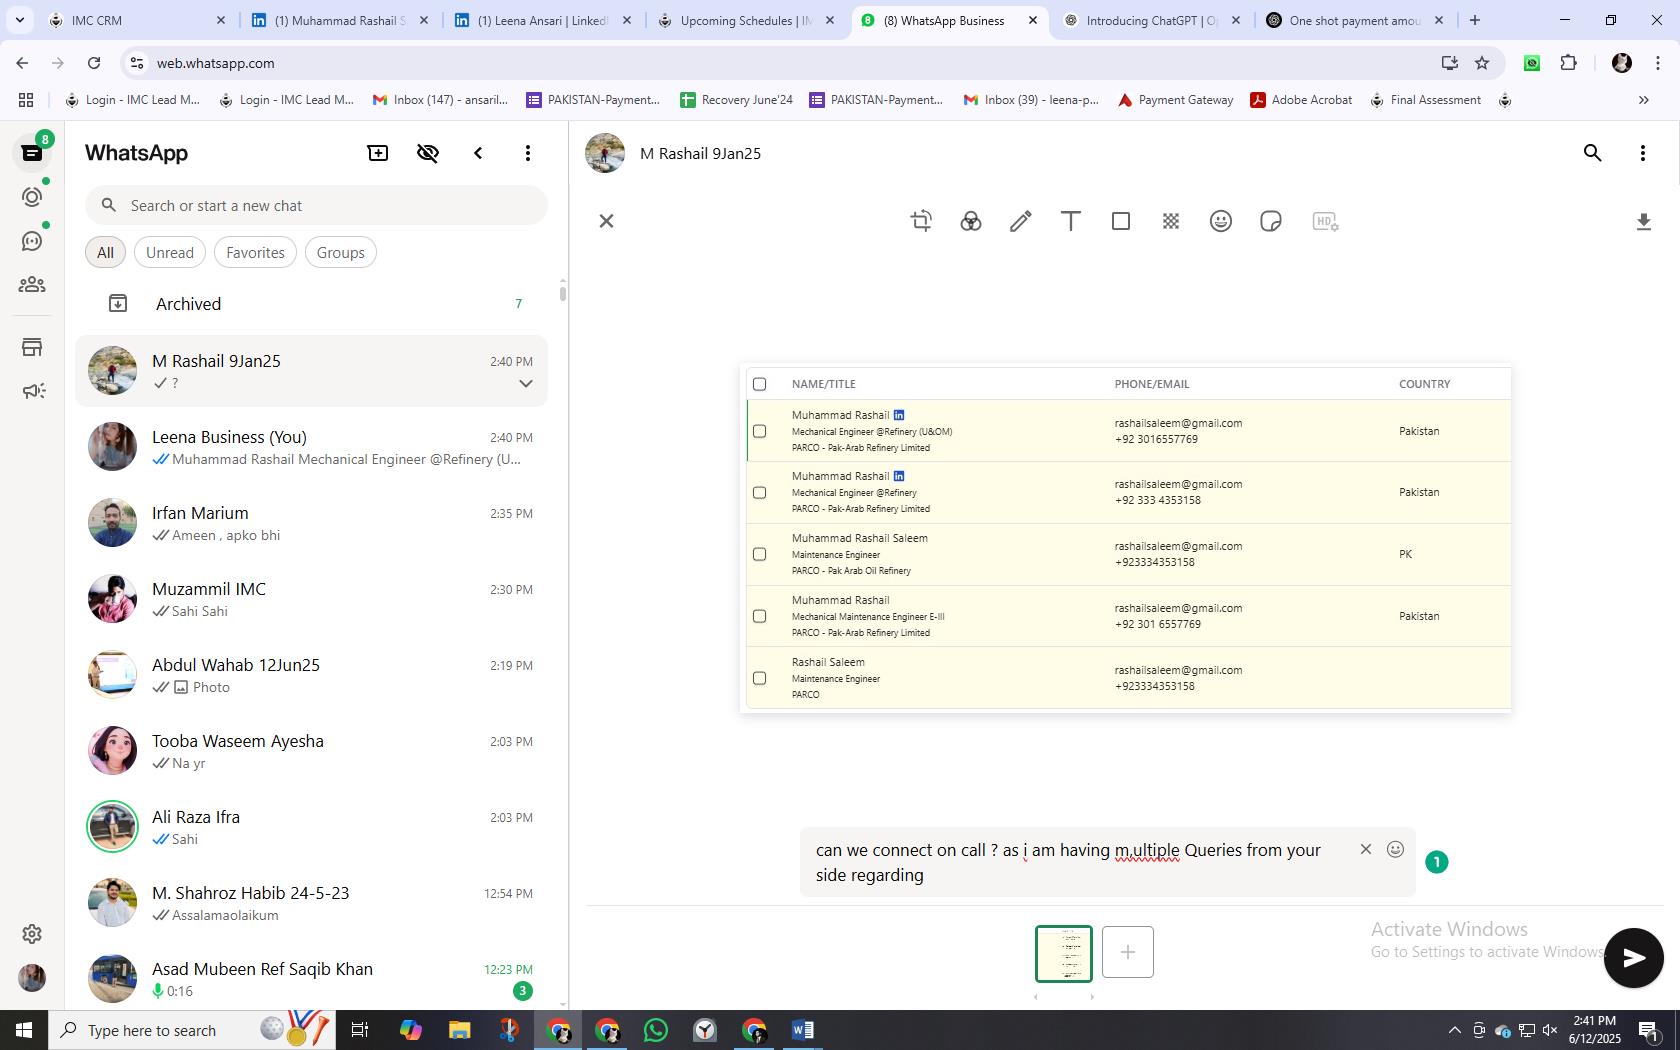Open business tools storefront icon
1680x1050 pixels.
tap(32, 347)
